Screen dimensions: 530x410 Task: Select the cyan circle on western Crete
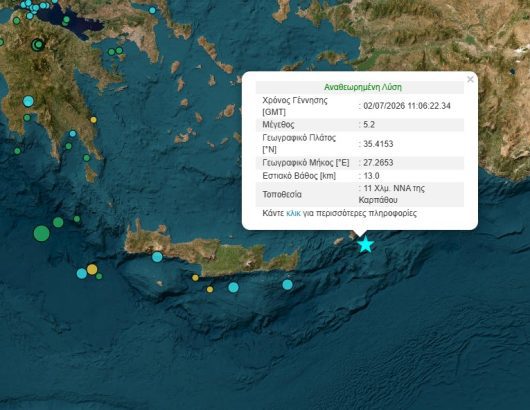pyautogui.click(x=157, y=257)
